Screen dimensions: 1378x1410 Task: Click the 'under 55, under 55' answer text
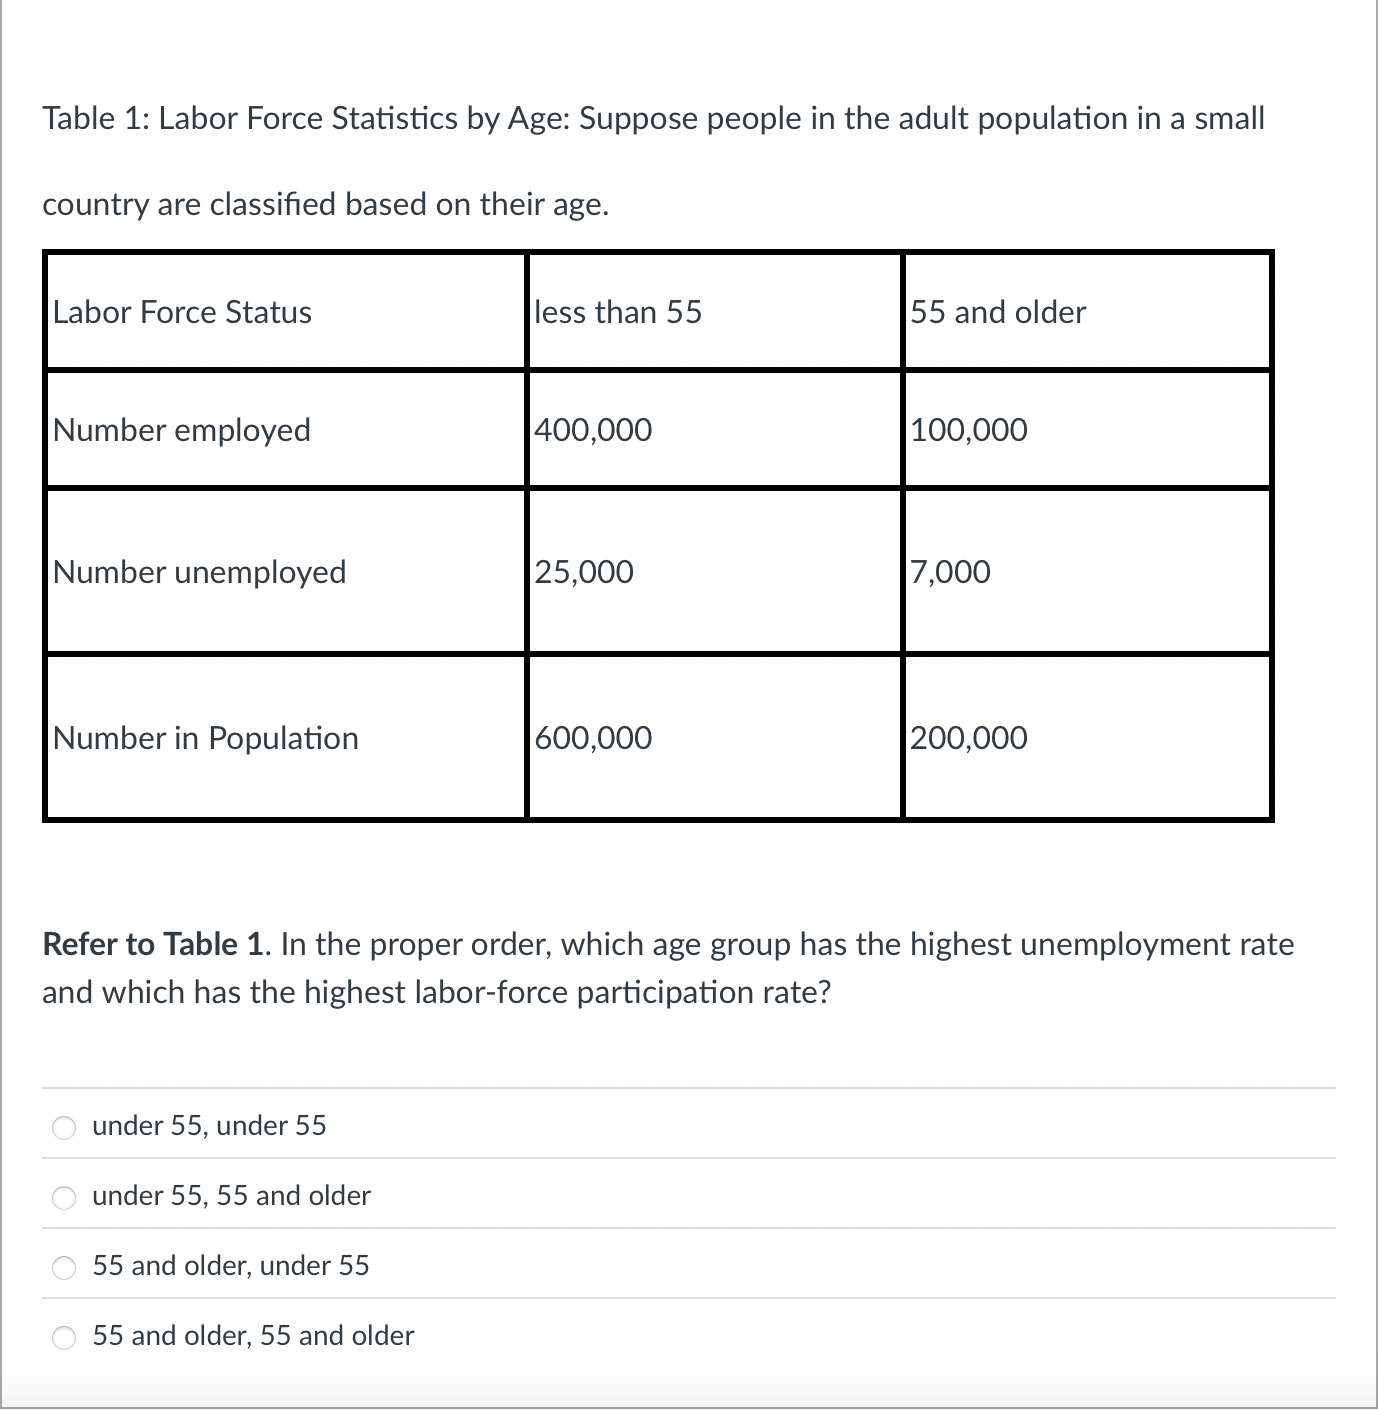[209, 1126]
